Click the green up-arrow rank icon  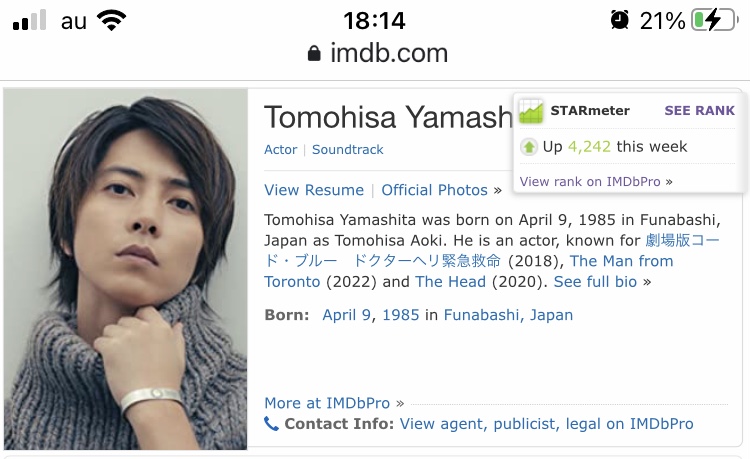click(x=530, y=147)
